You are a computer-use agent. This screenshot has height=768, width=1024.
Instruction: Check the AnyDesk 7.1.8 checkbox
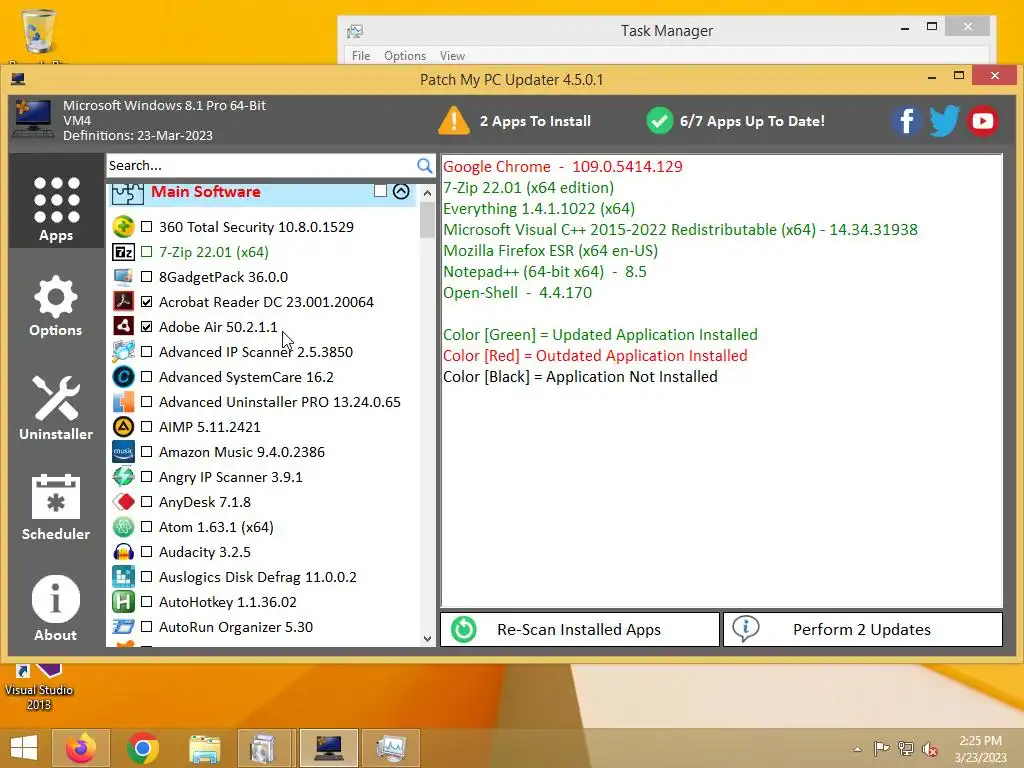[x=146, y=502]
